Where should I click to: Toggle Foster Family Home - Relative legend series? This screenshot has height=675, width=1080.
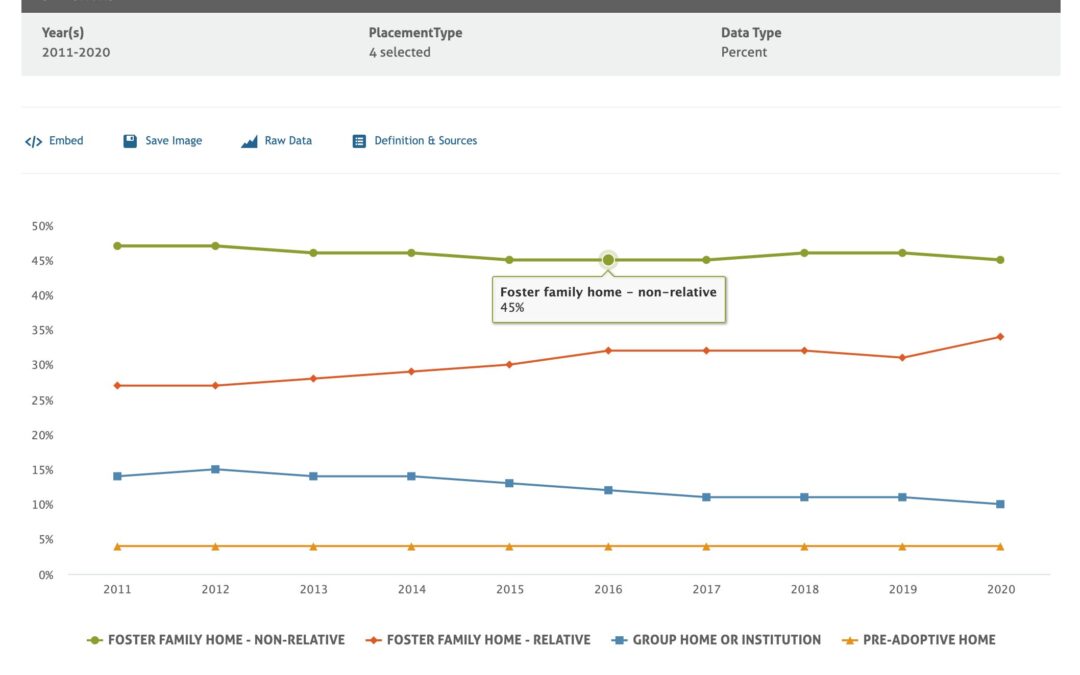click(488, 640)
